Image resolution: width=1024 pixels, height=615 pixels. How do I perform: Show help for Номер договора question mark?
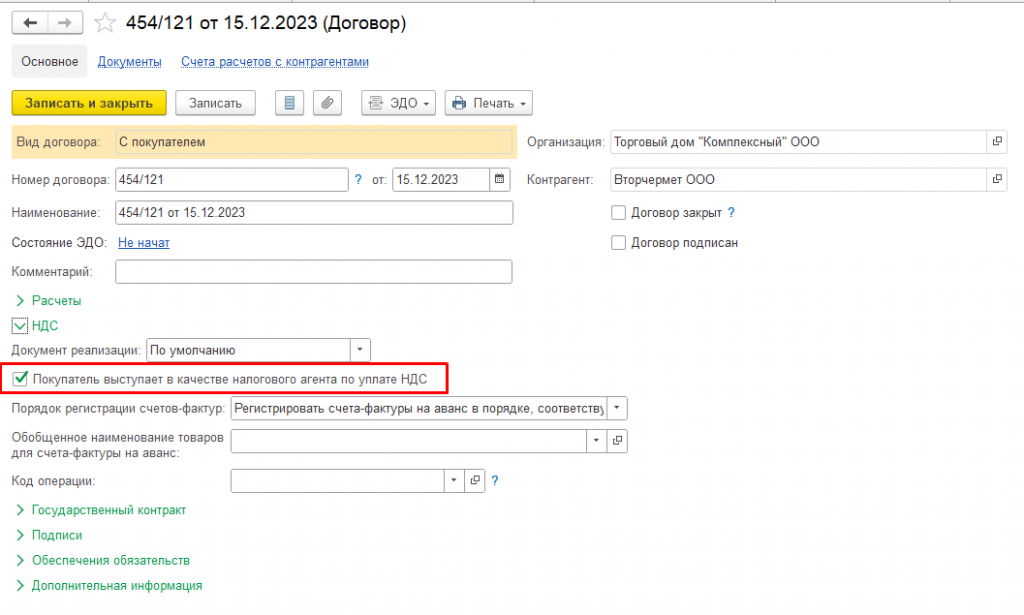click(358, 180)
